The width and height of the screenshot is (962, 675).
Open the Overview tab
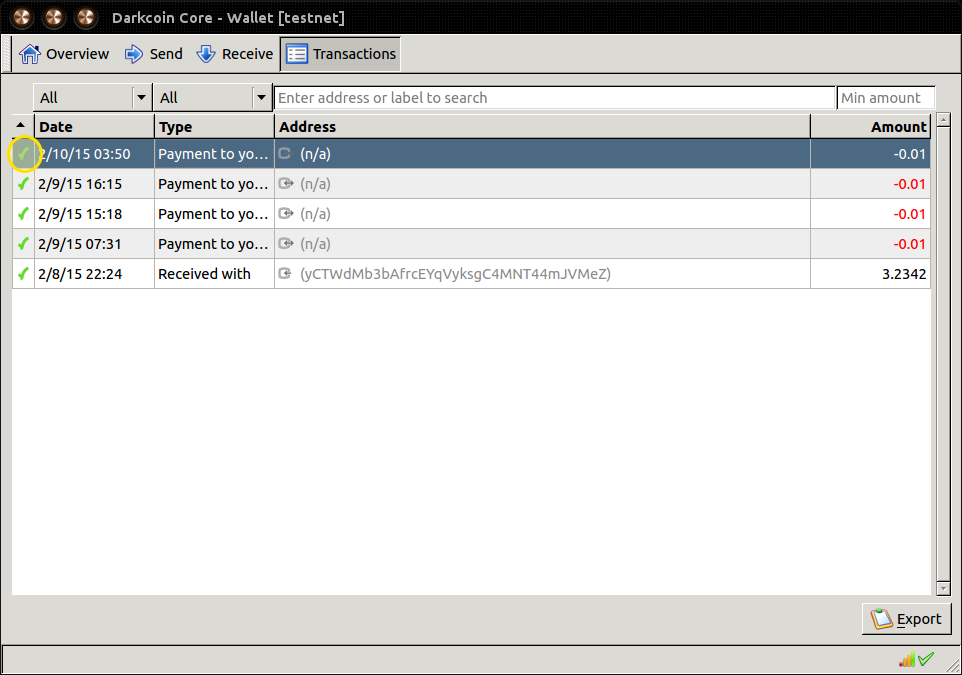click(64, 54)
